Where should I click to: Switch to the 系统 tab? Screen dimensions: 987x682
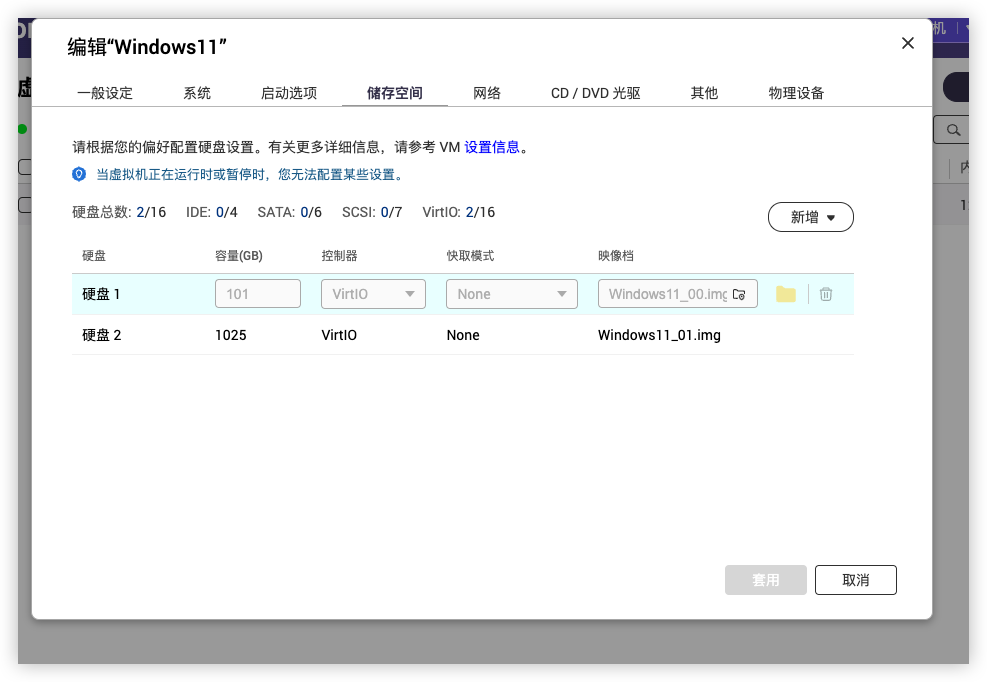(197, 93)
